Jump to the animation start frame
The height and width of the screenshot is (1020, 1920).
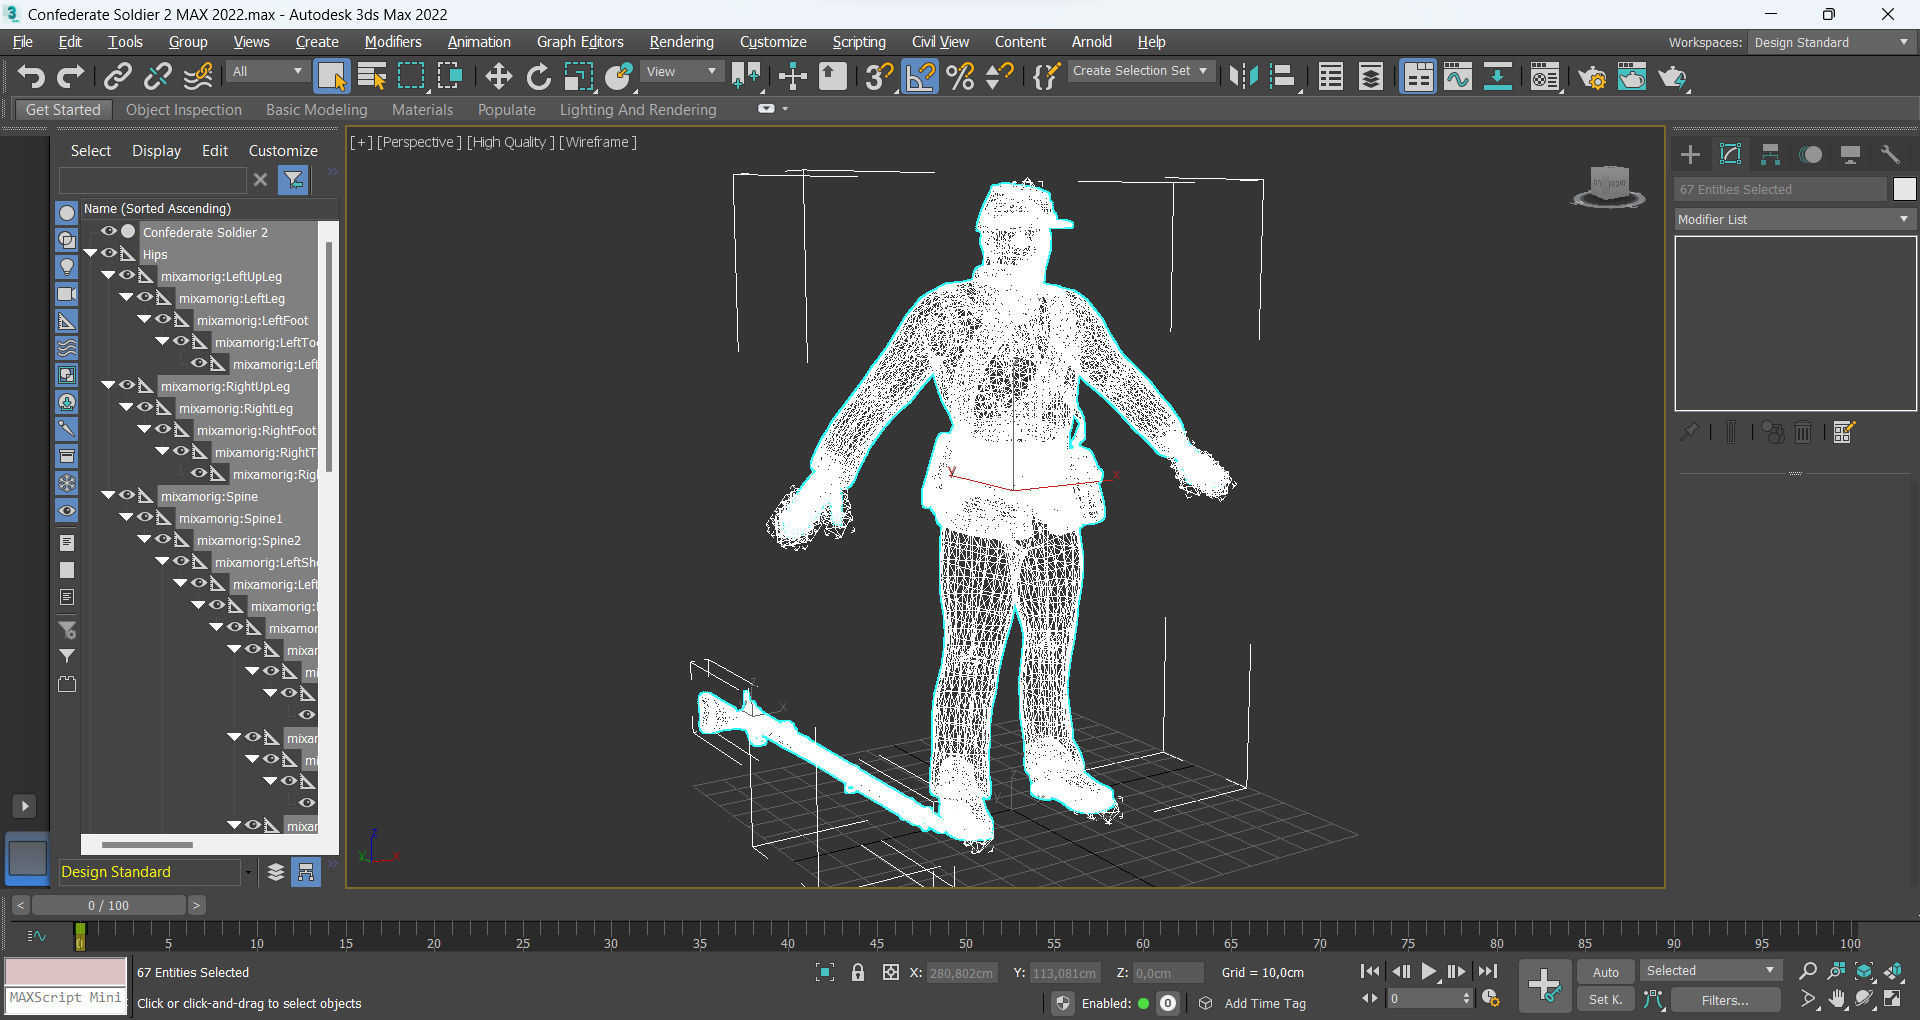click(1370, 971)
